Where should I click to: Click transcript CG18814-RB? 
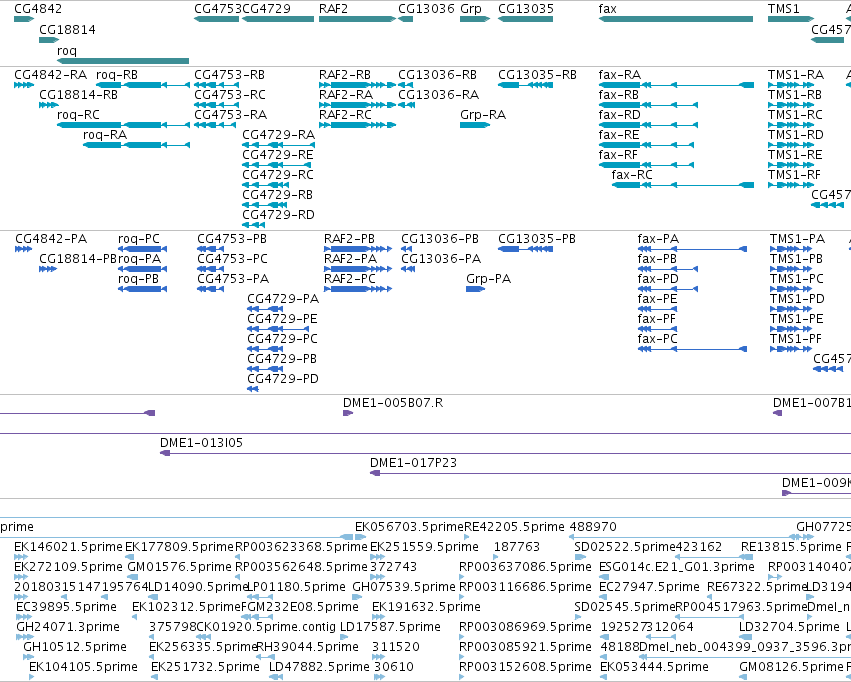coord(49,105)
